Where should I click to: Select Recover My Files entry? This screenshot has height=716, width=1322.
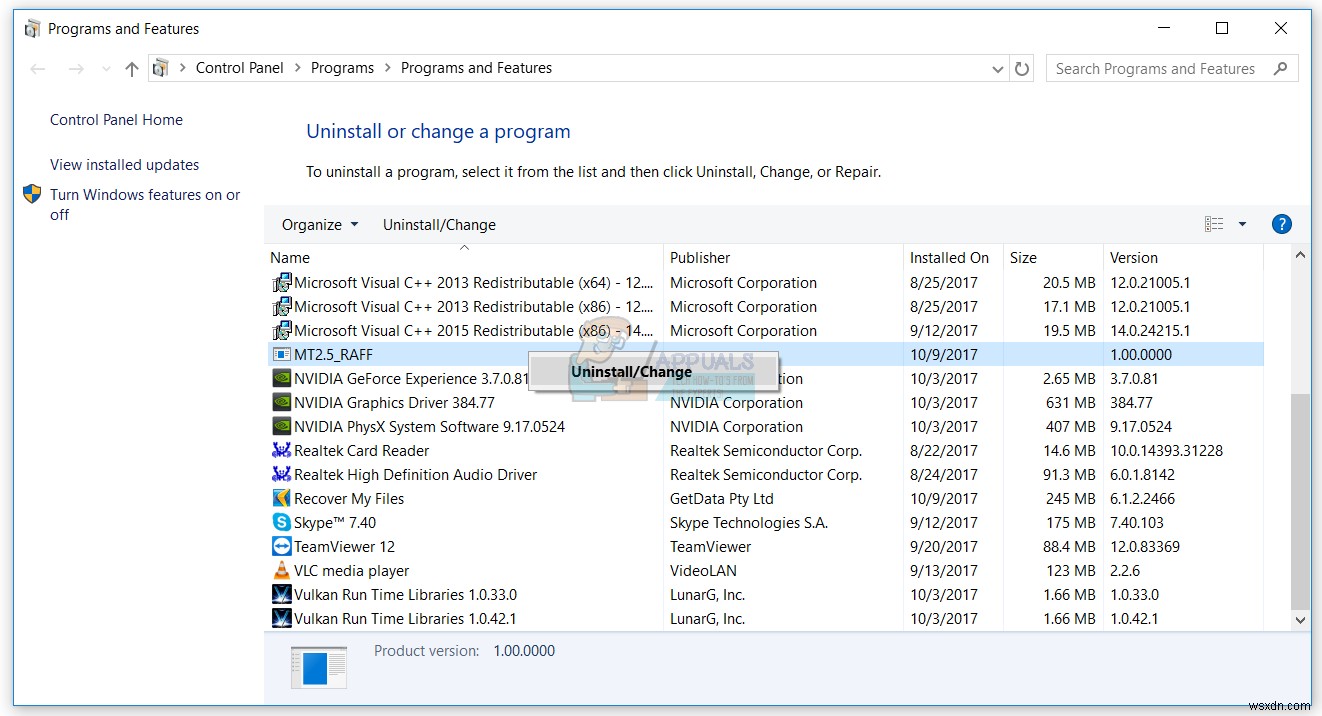click(349, 499)
